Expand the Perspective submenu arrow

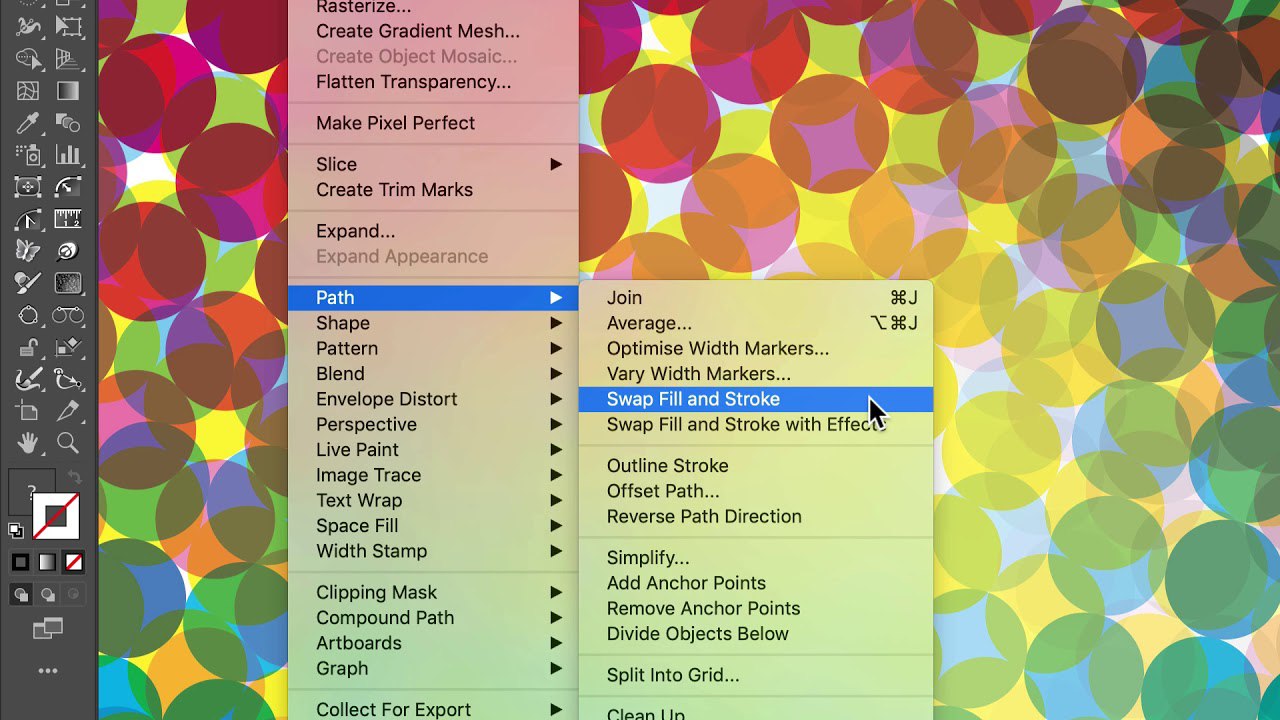pyautogui.click(x=556, y=424)
